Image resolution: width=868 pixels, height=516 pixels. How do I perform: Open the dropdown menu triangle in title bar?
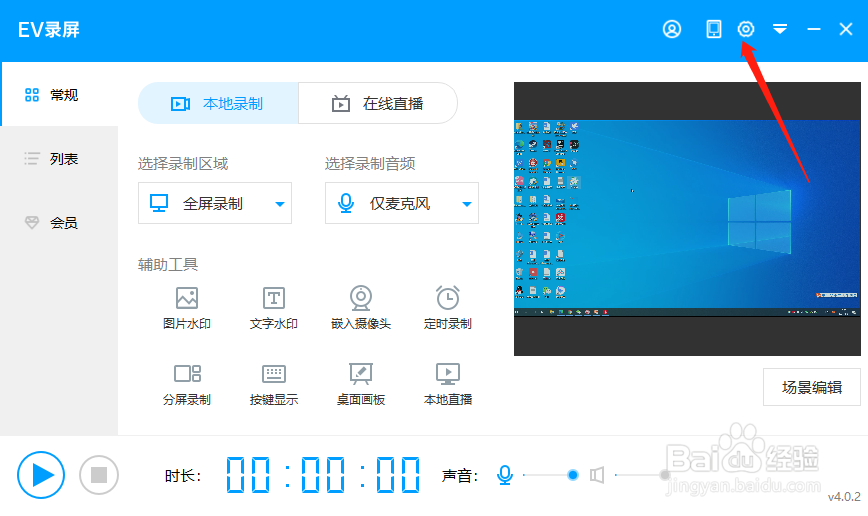[780, 29]
